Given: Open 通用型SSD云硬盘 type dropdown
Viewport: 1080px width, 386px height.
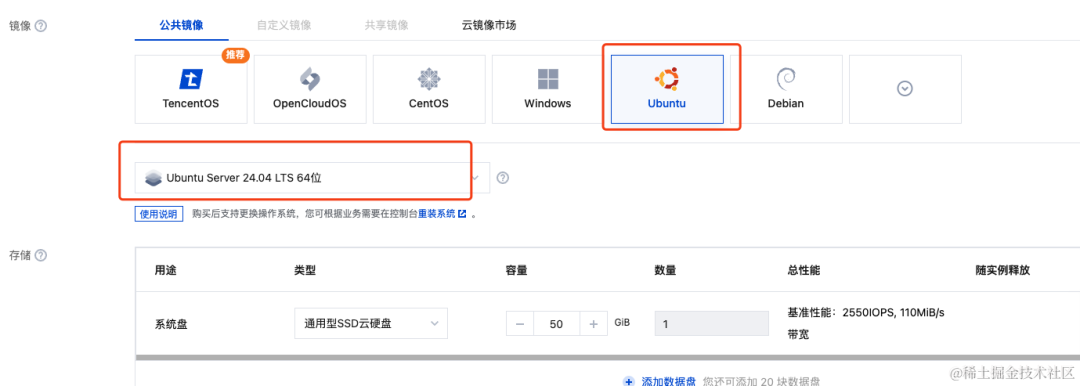Looking at the screenshot, I should point(371,323).
